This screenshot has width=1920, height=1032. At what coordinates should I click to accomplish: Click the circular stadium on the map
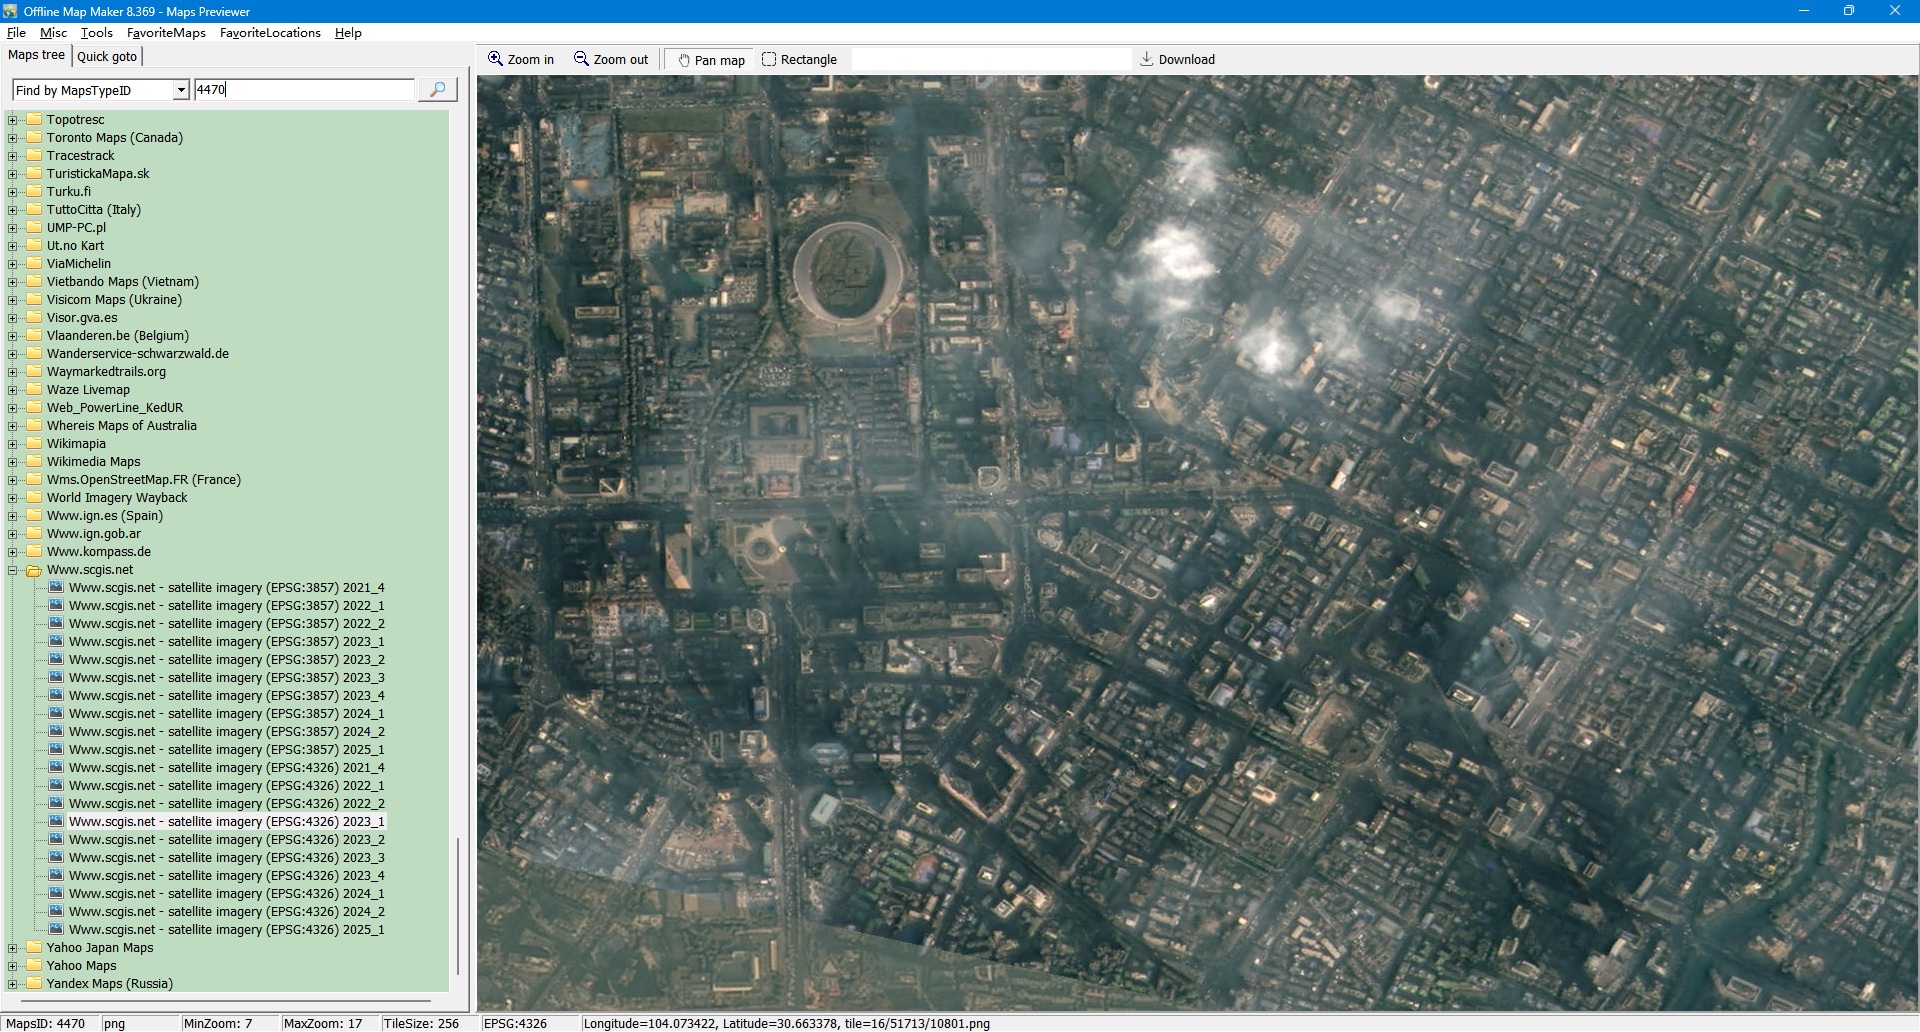coord(847,273)
